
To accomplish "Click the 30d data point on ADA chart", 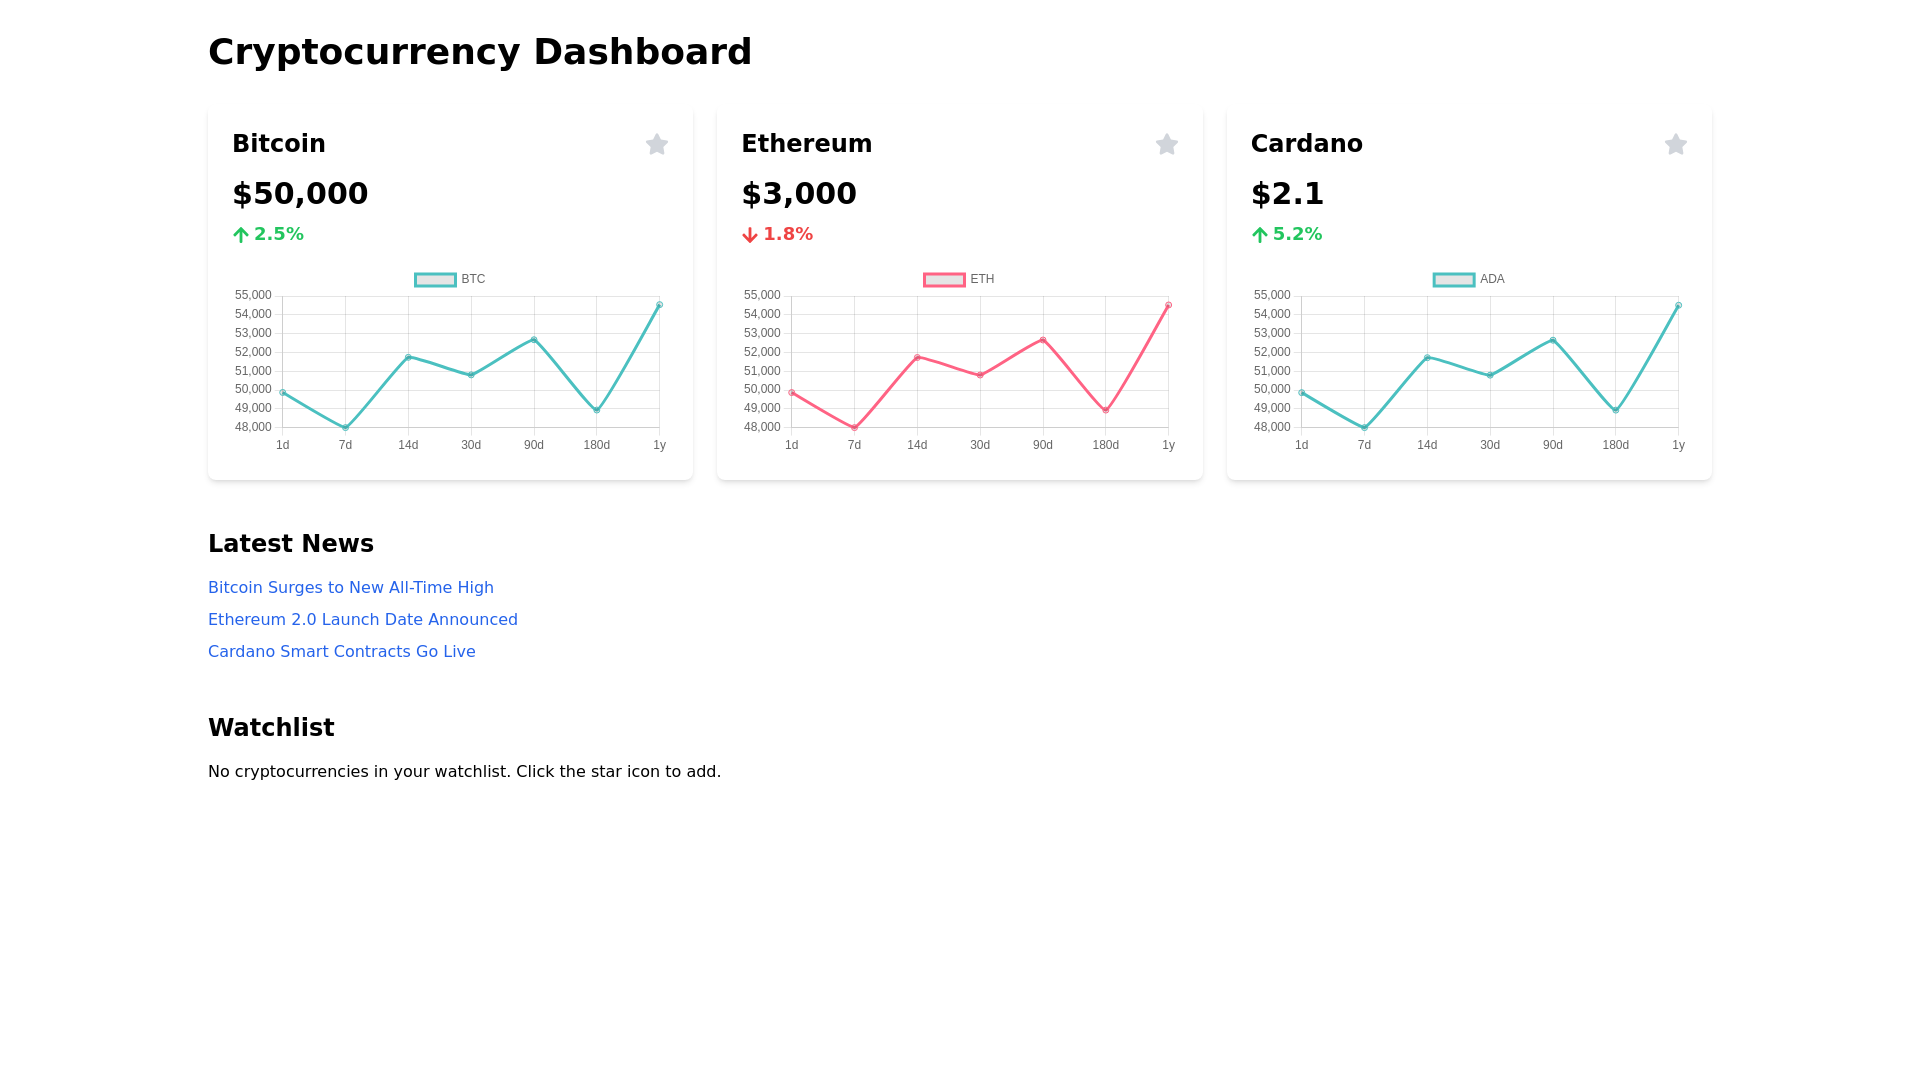I will (x=1490, y=375).
